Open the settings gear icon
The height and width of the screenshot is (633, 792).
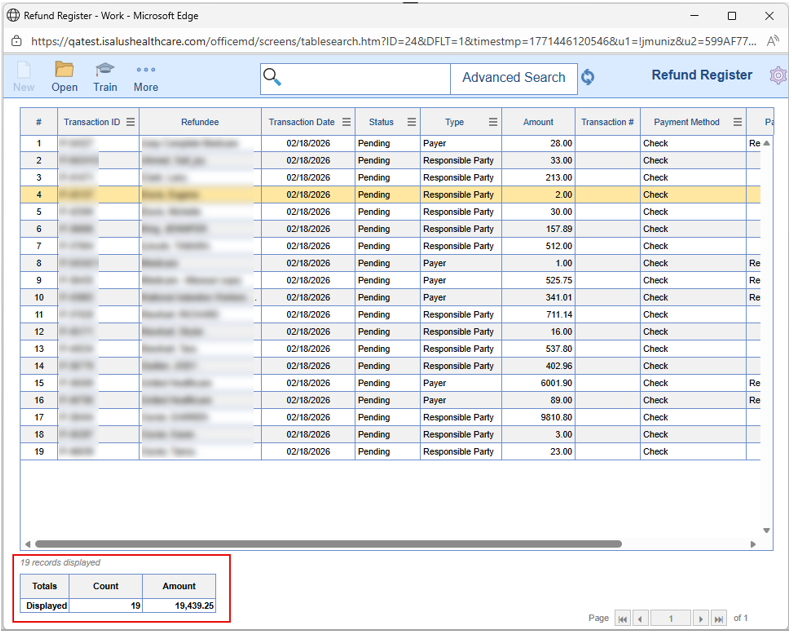777,76
